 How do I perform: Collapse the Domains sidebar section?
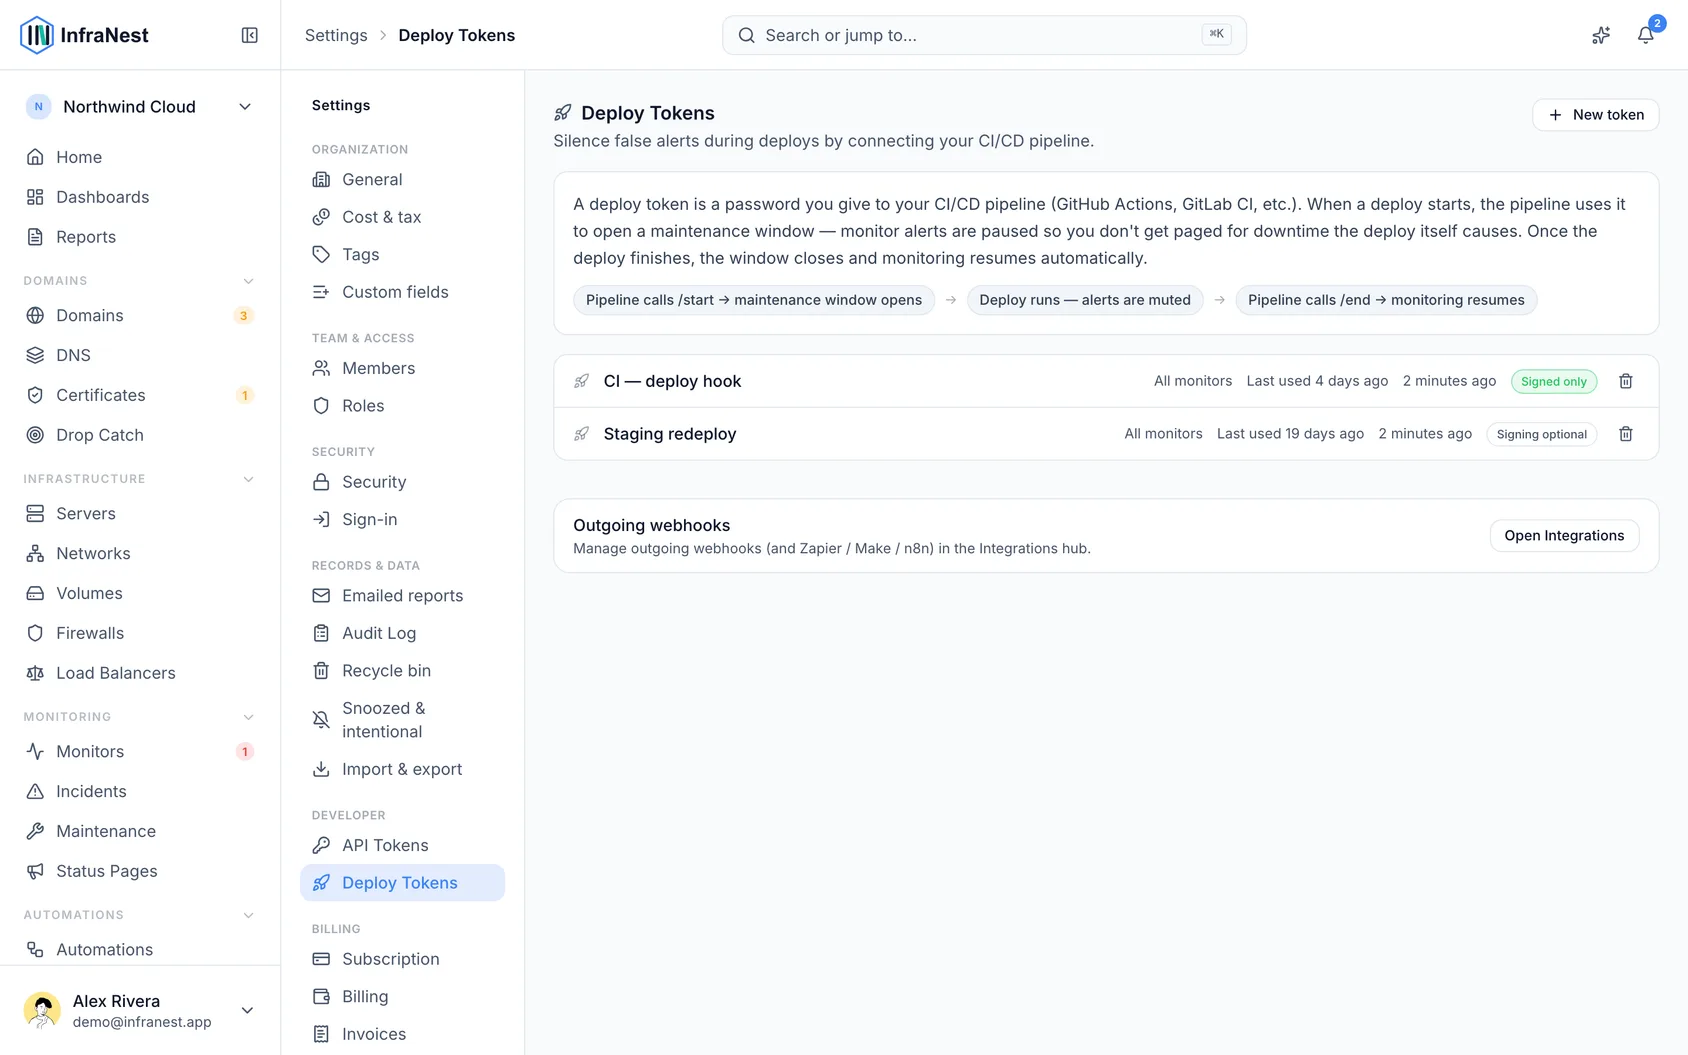249,281
